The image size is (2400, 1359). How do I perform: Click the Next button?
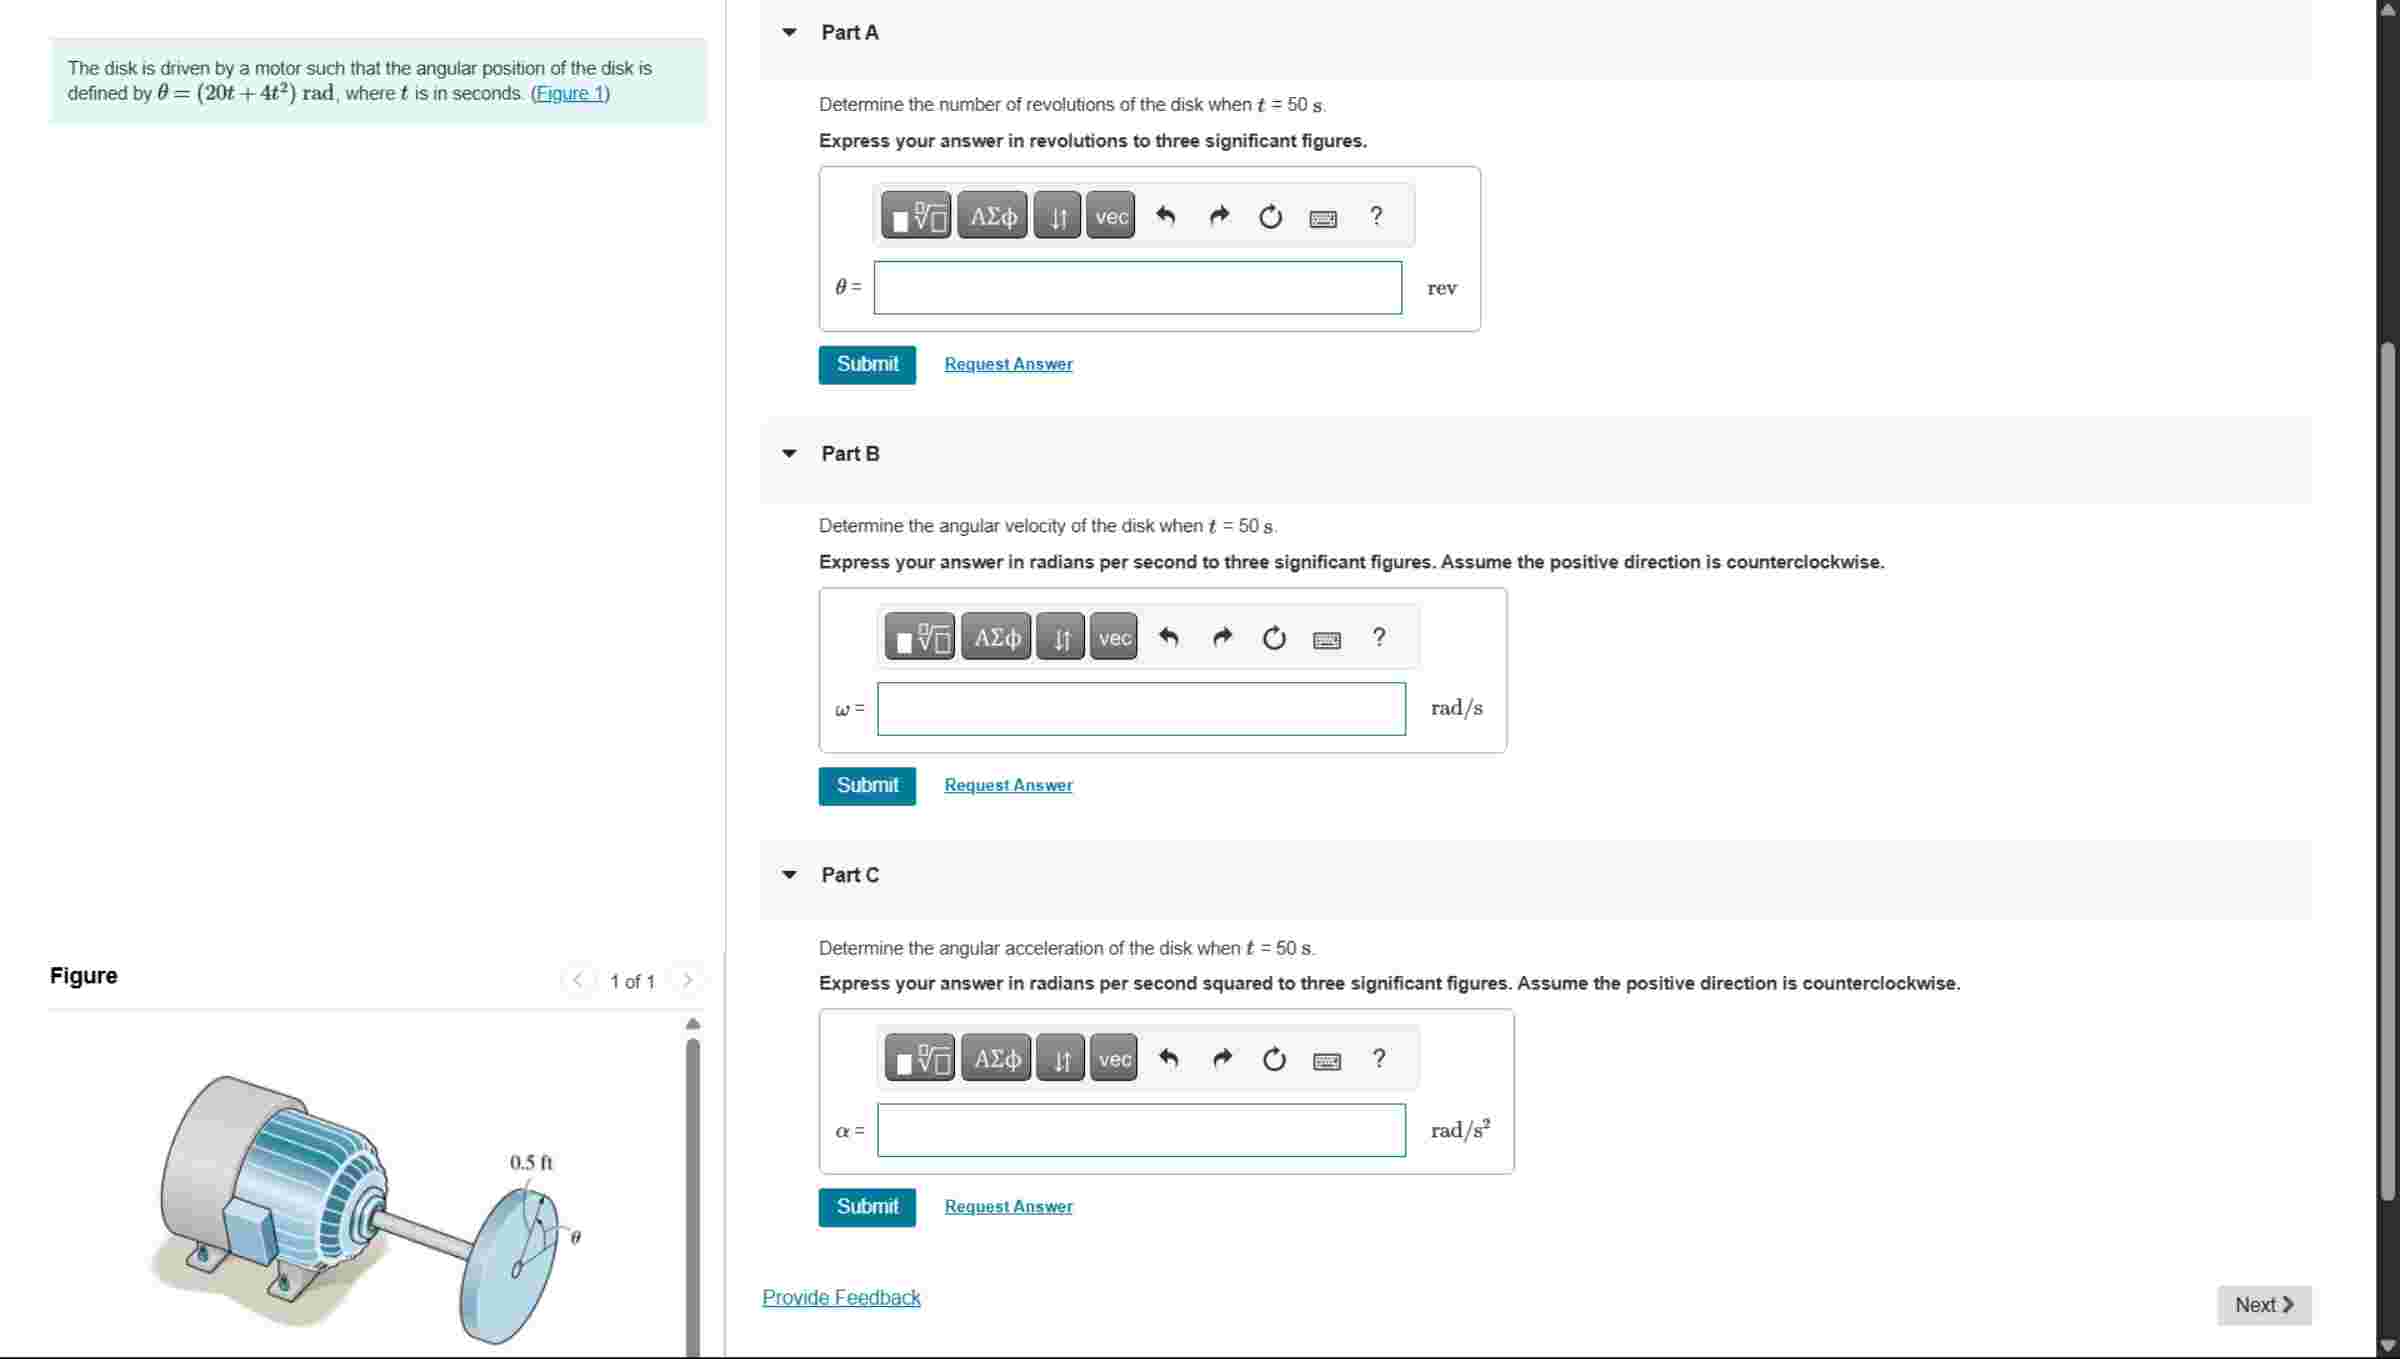pos(2263,1305)
